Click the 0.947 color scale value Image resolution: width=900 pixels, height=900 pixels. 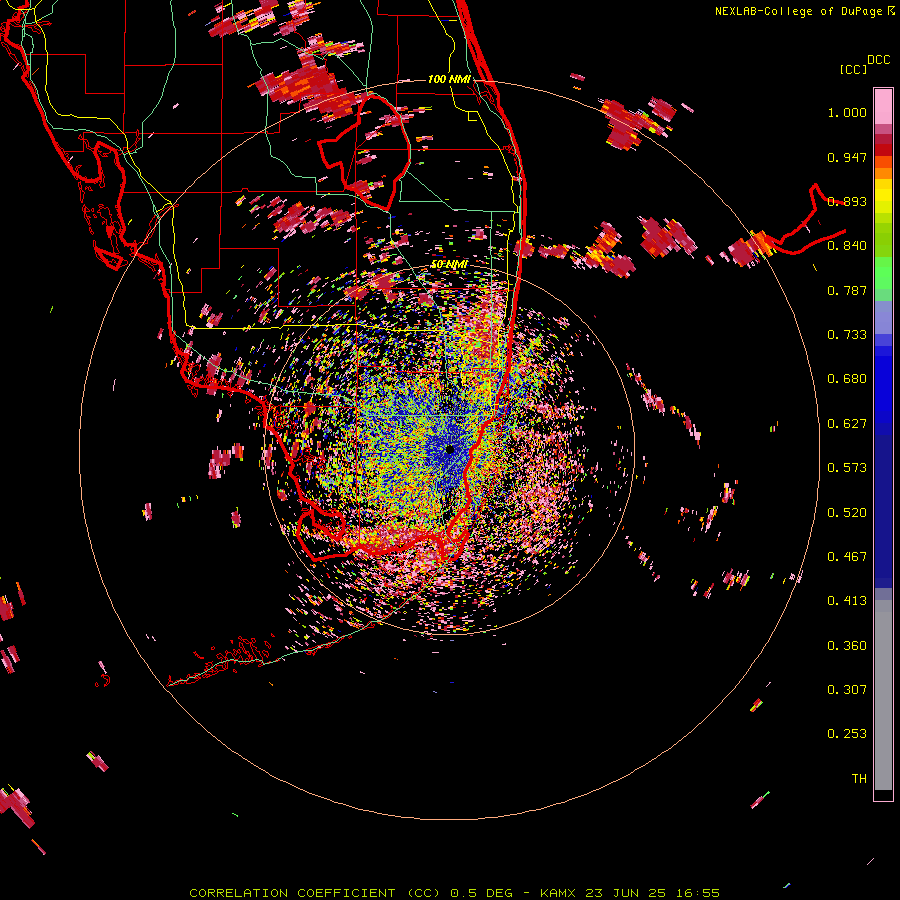click(847, 157)
